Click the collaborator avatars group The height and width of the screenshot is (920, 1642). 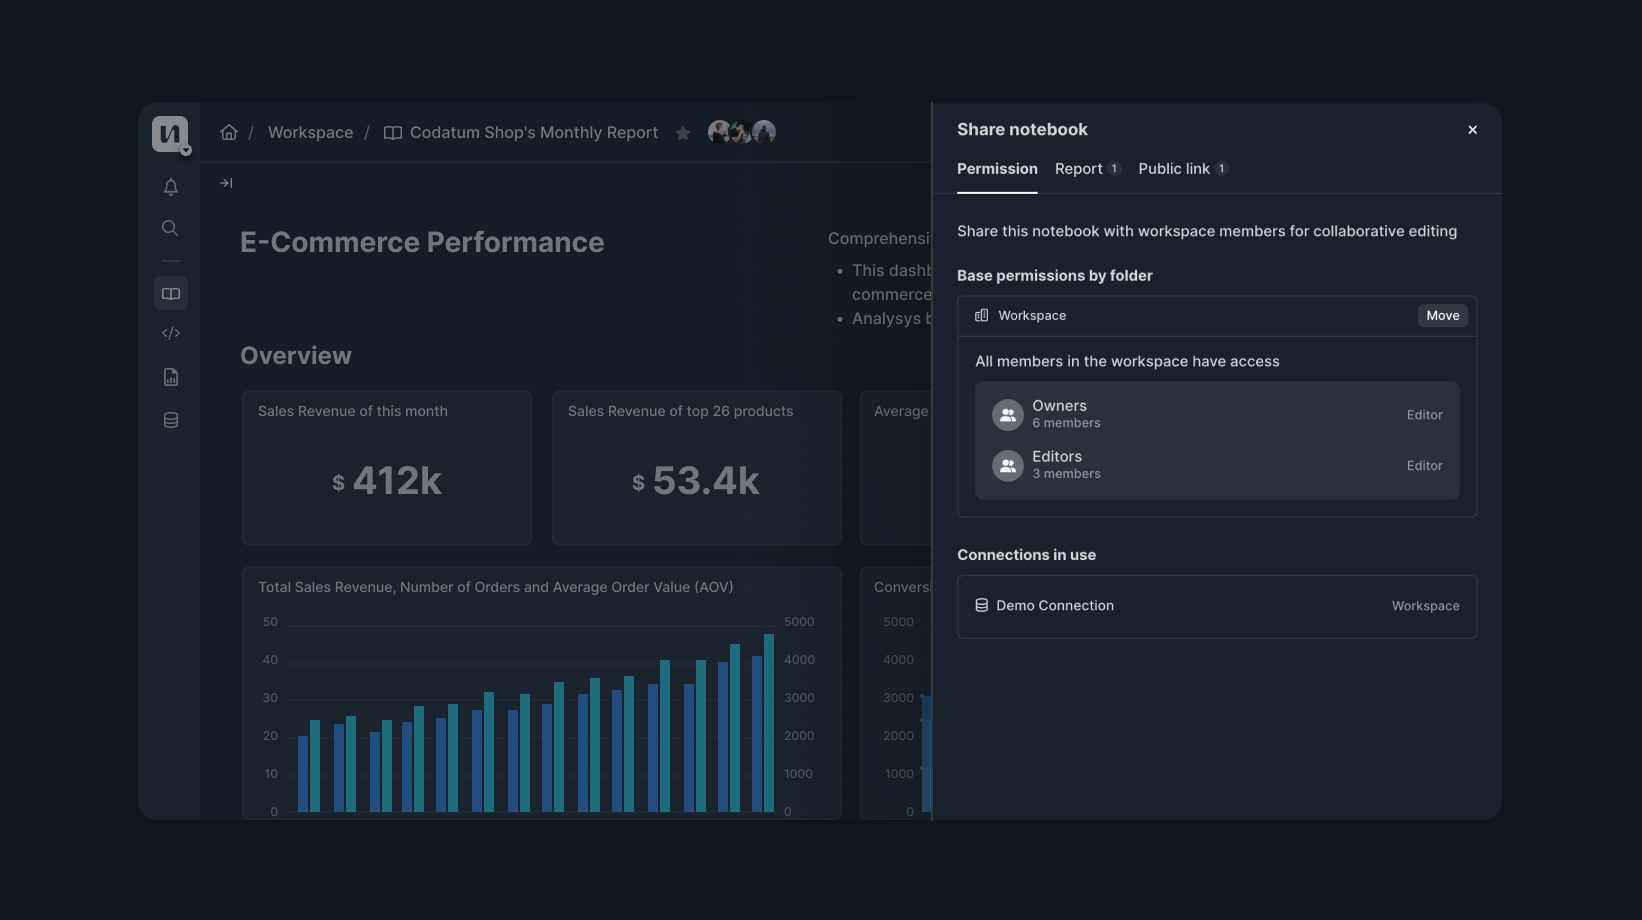(x=742, y=132)
